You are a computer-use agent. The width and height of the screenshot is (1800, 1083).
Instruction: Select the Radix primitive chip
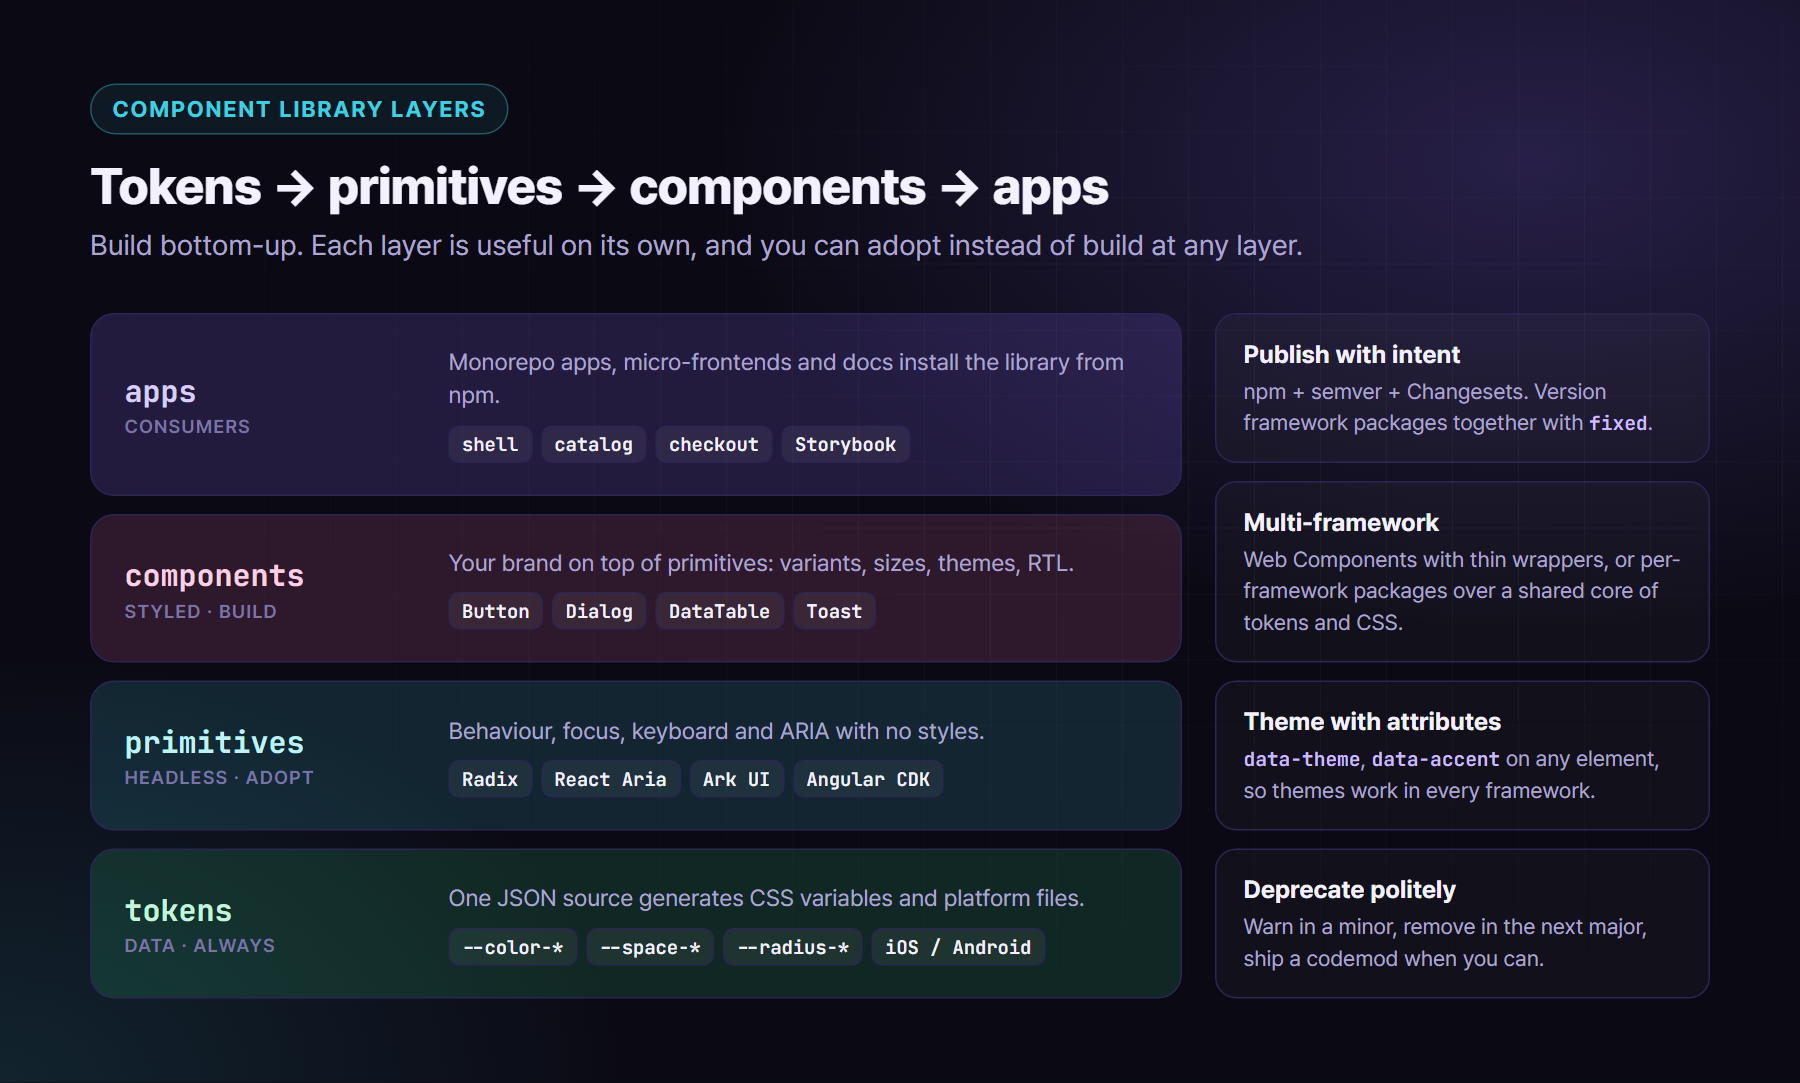(x=490, y=779)
